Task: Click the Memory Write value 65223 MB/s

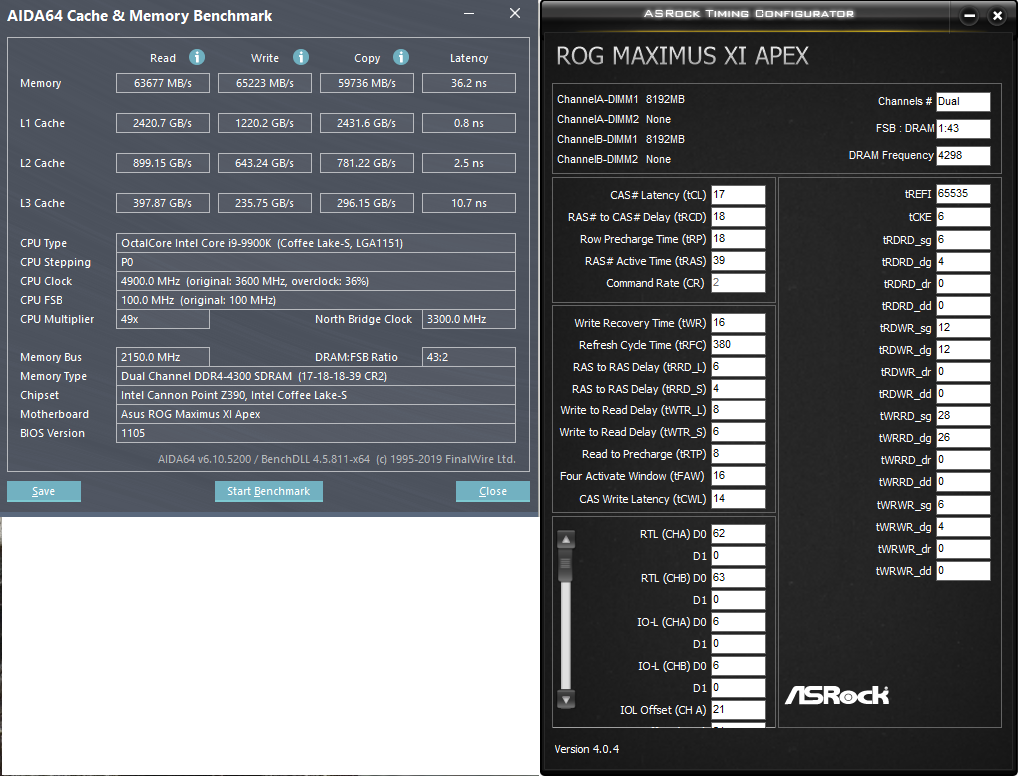Action: [x=265, y=83]
